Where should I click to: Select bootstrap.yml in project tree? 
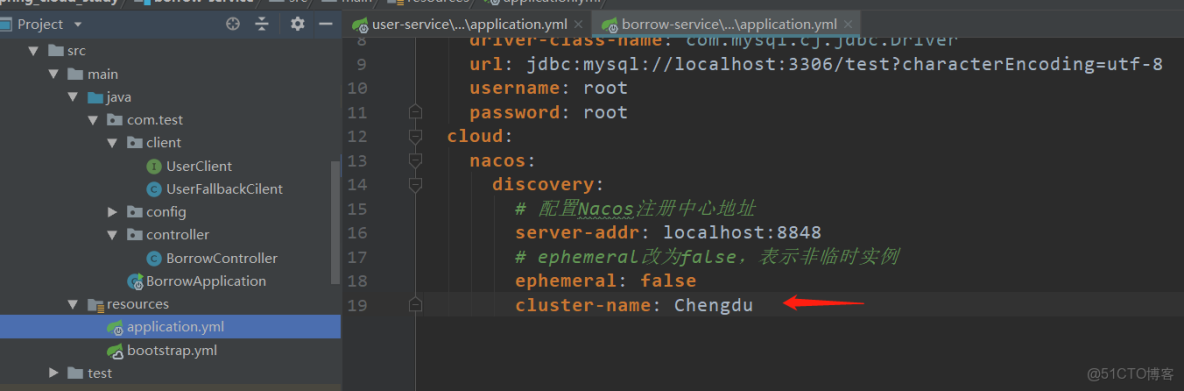(x=171, y=350)
